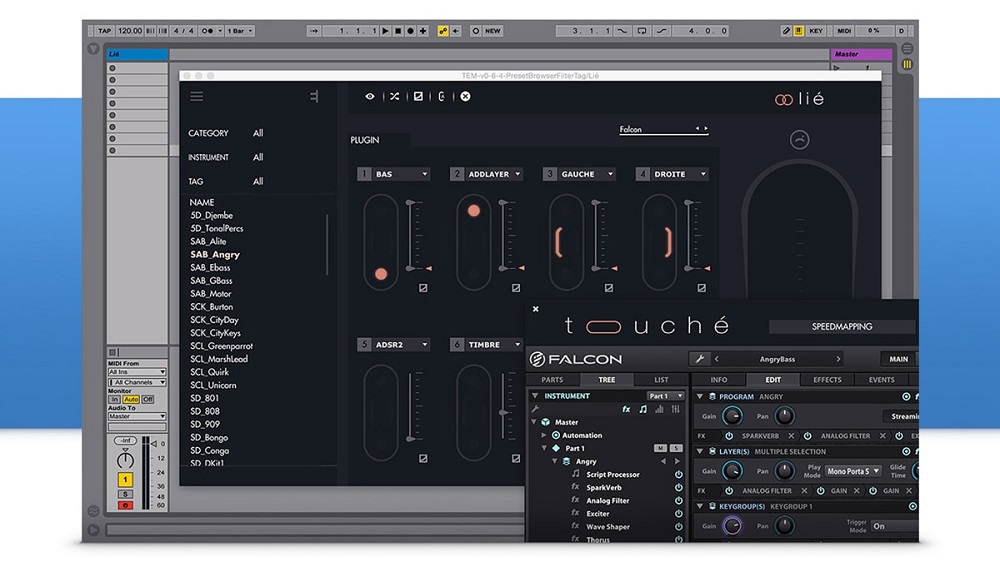The height and width of the screenshot is (562, 1000).
Task: Click the MIDI map button
Action: tap(844, 31)
